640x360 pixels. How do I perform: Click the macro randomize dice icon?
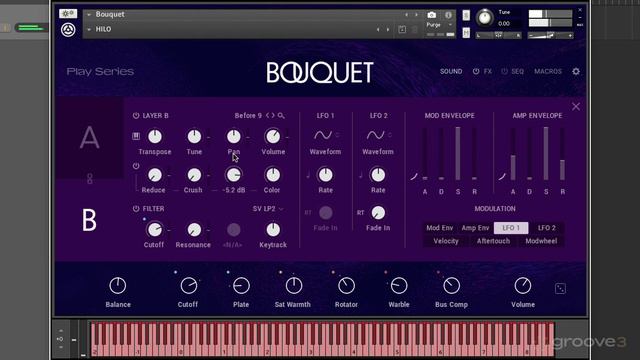(560, 289)
